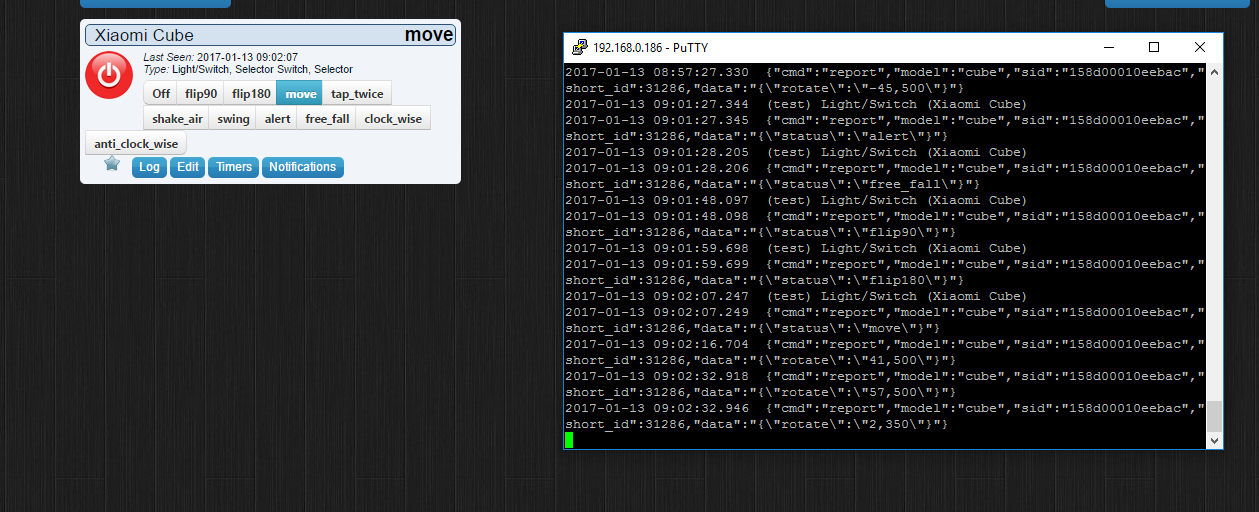Screen dimensions: 1259x512
Task: Click the PuTTY scrollbar up arrow
Action: click(1215, 72)
